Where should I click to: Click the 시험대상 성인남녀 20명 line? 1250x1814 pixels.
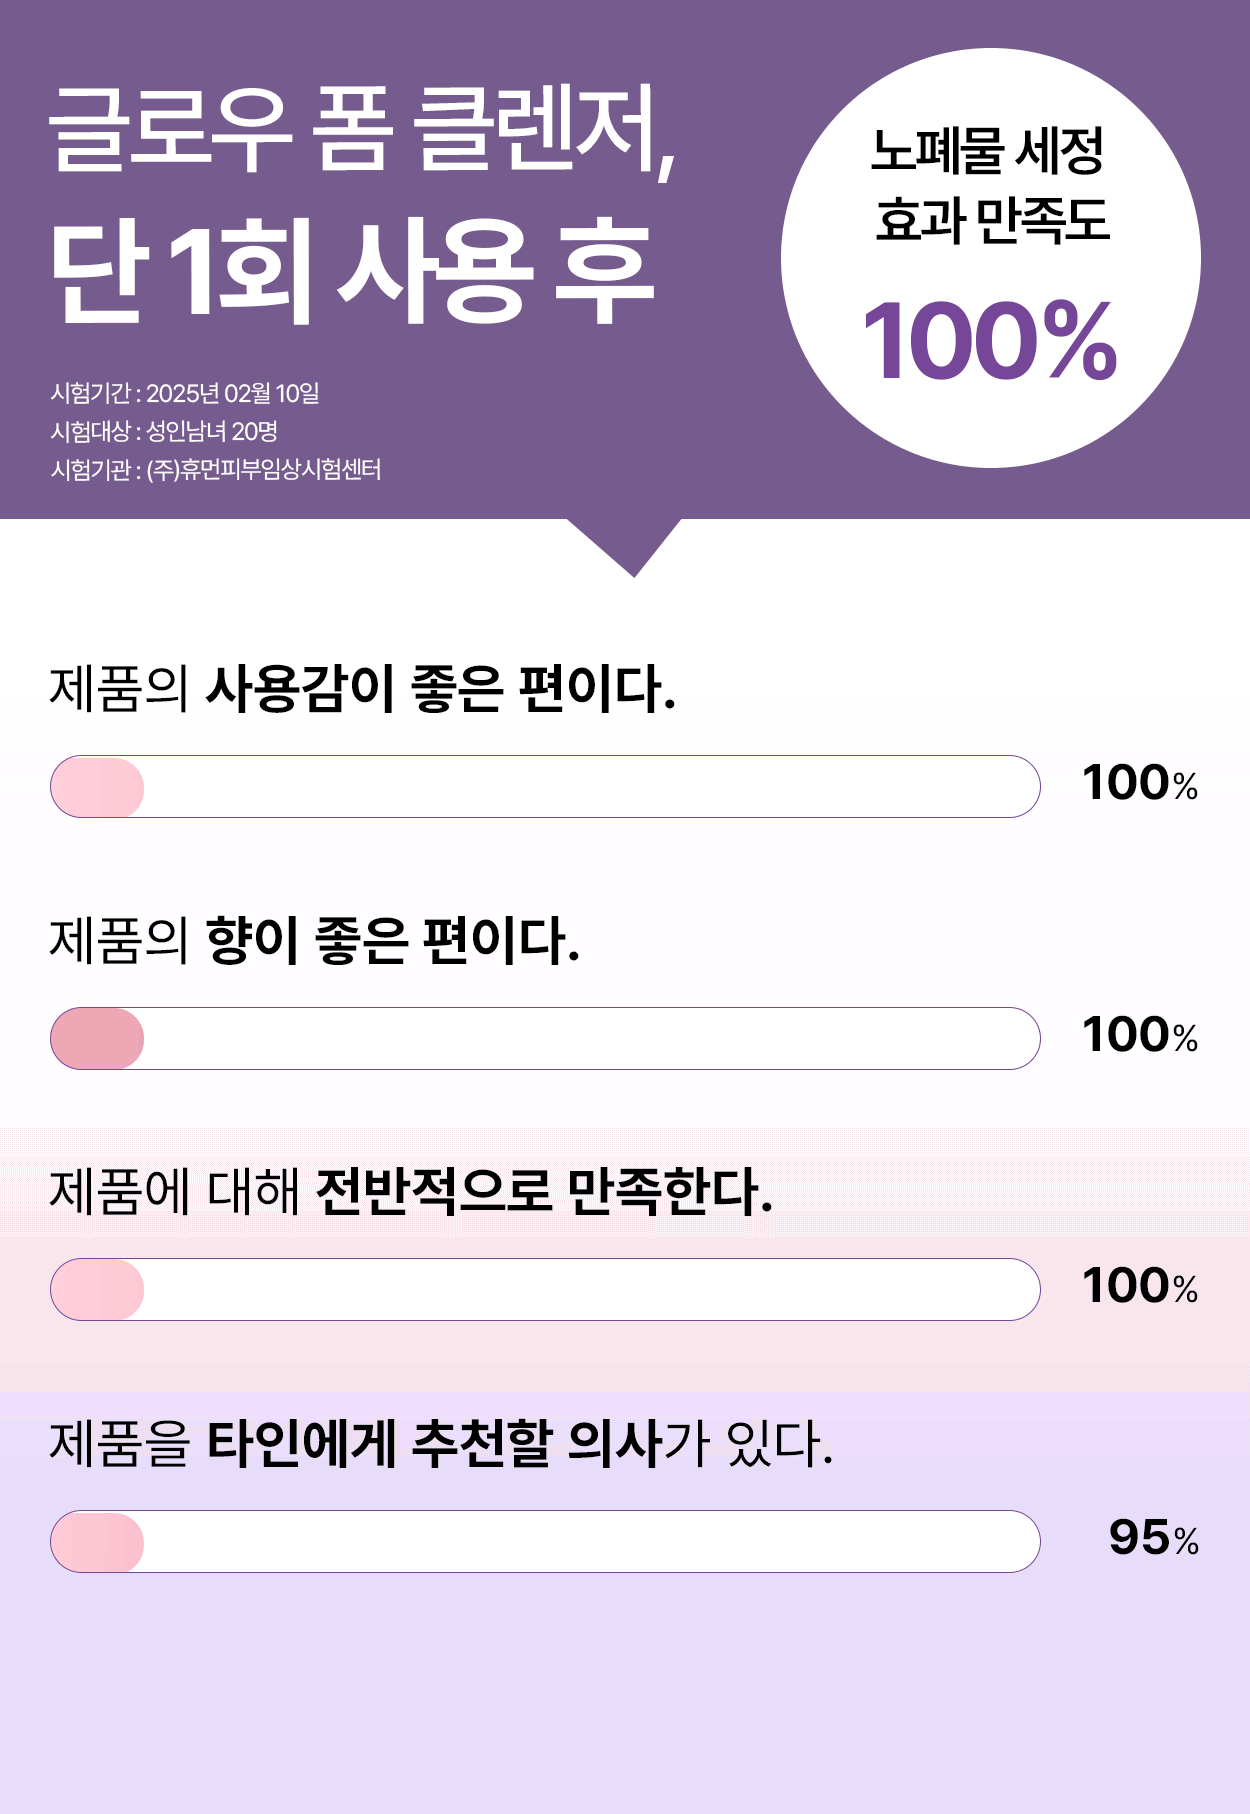164,431
